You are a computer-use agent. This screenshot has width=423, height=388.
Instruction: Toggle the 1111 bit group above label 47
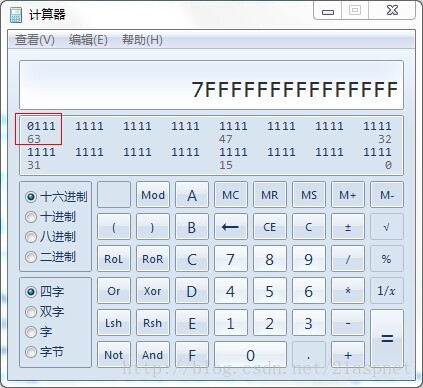point(233,126)
